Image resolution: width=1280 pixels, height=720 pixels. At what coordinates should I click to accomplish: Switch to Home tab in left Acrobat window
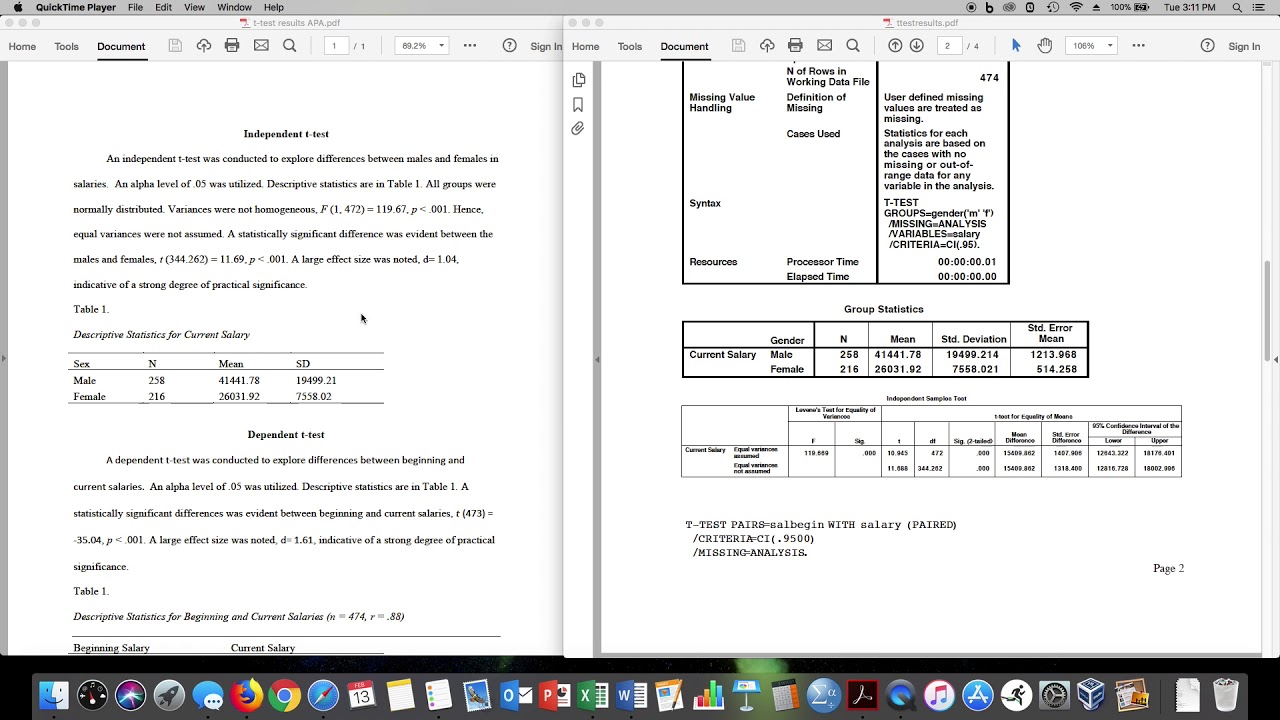[x=22, y=46]
